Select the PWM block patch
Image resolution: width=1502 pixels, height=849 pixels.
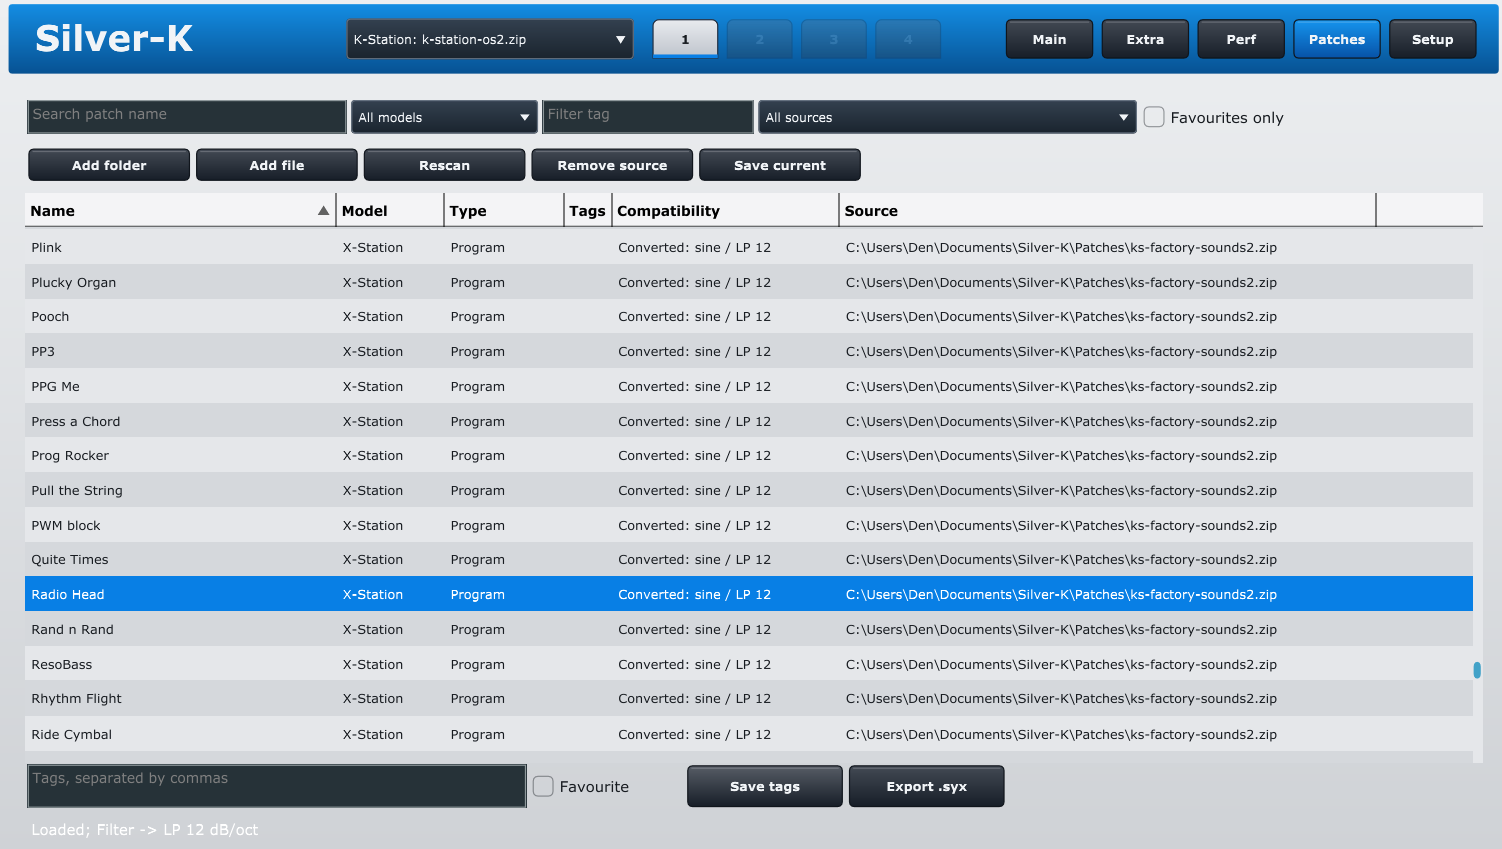(749, 525)
